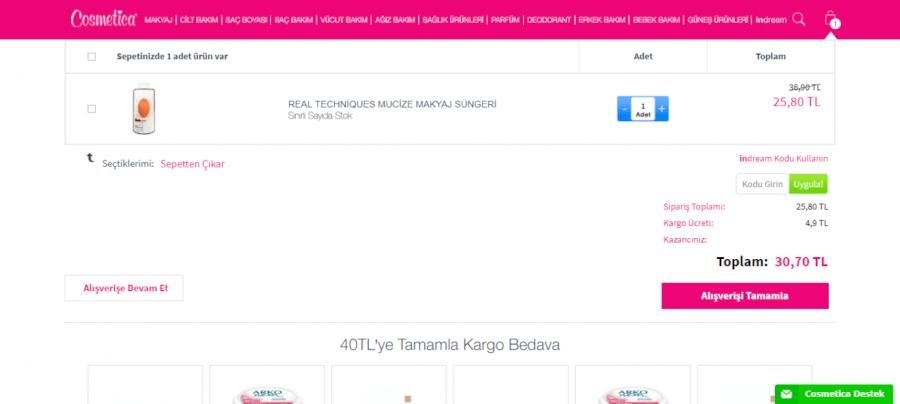Viewport: 900px width, 404px height.
Task: Open the AĞIZ BAKIM menu
Action: pos(395,20)
